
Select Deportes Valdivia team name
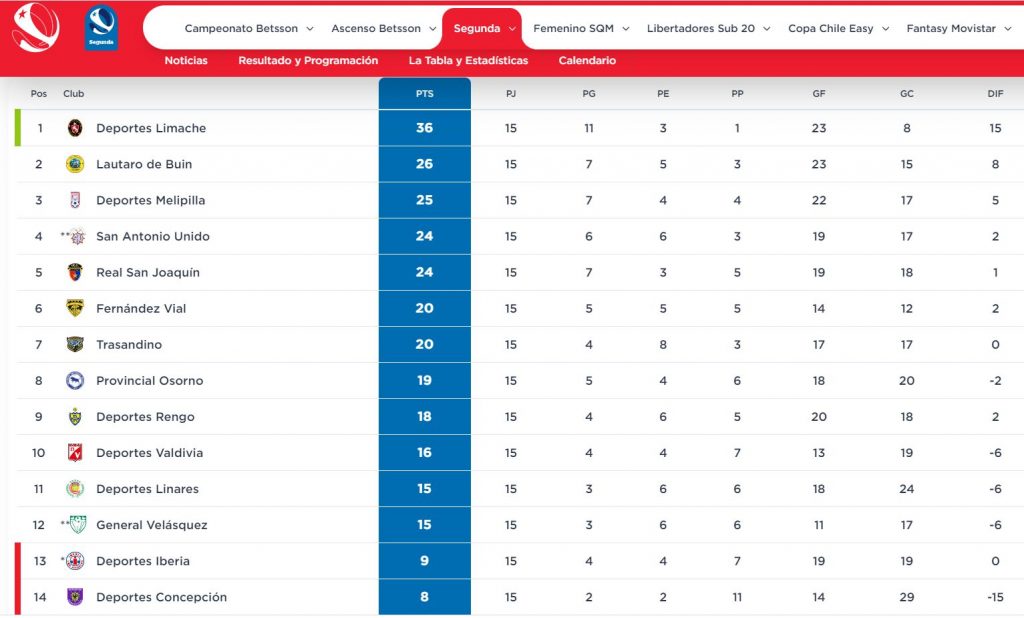[150, 453]
